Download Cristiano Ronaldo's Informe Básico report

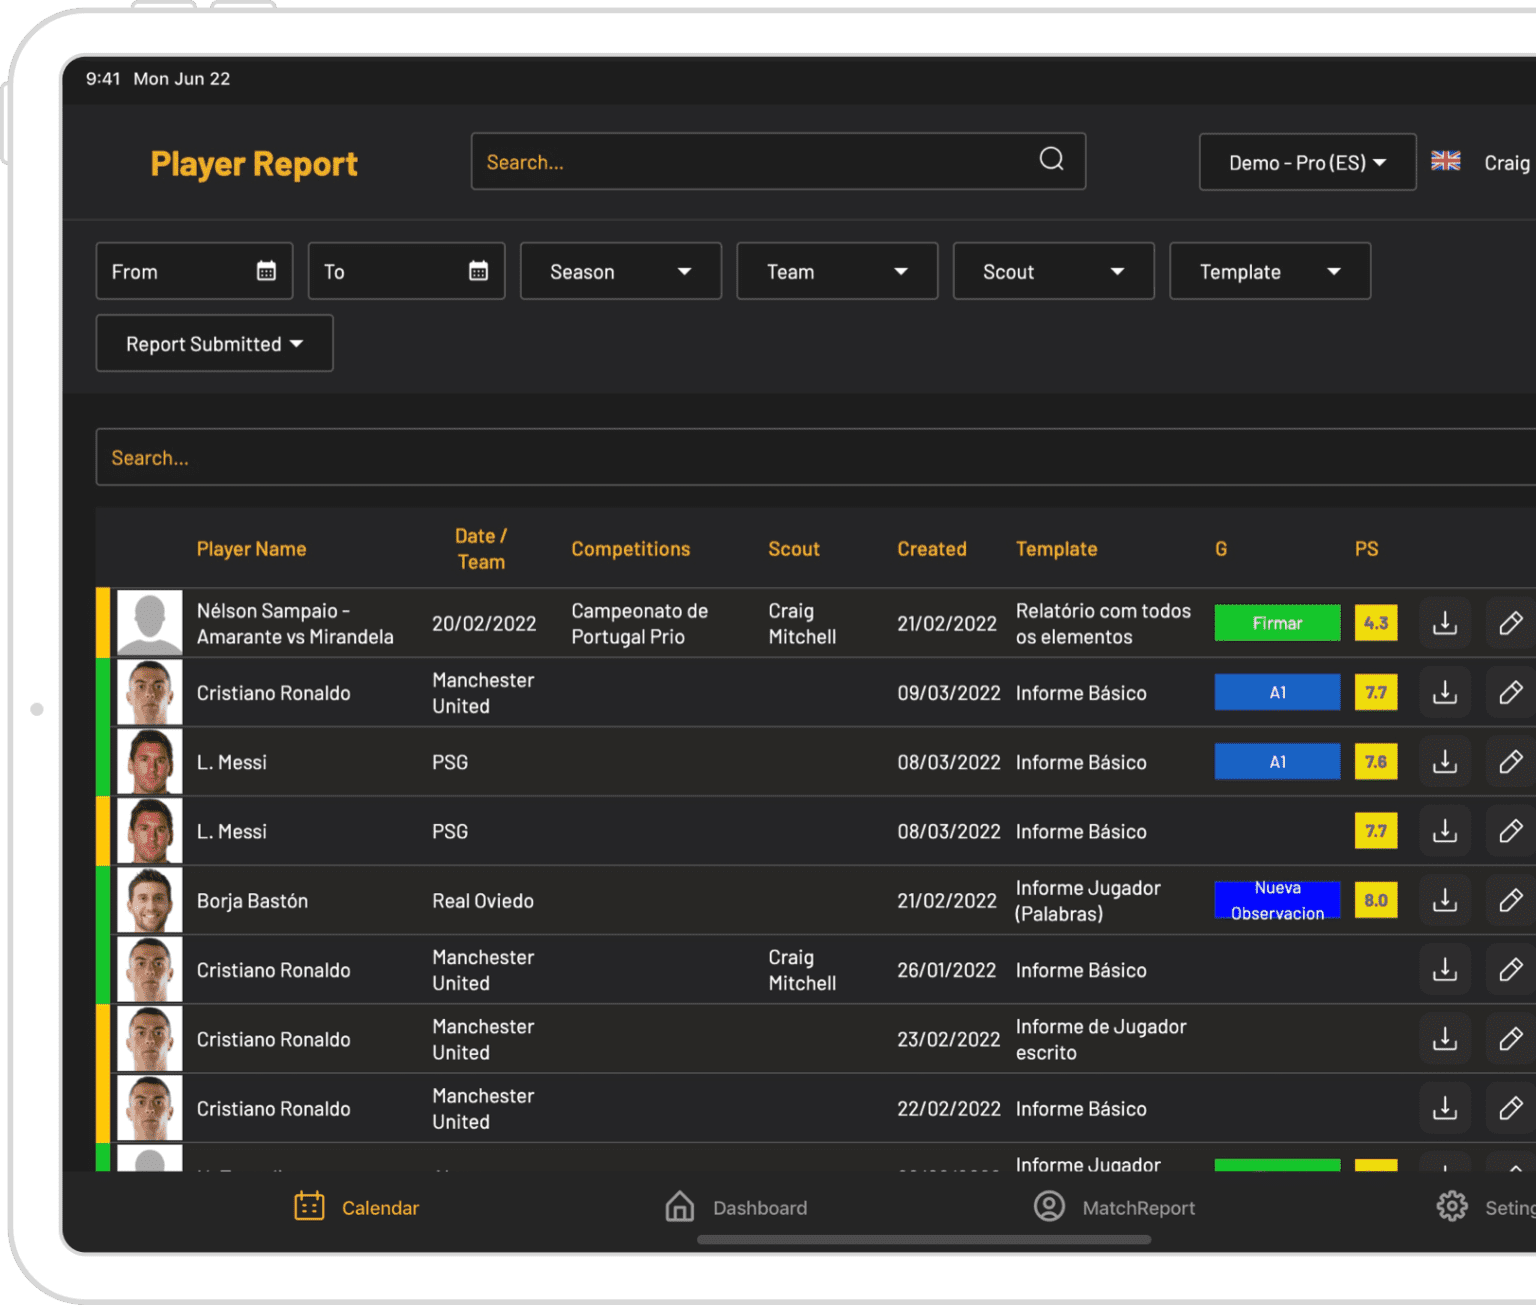tap(1444, 692)
